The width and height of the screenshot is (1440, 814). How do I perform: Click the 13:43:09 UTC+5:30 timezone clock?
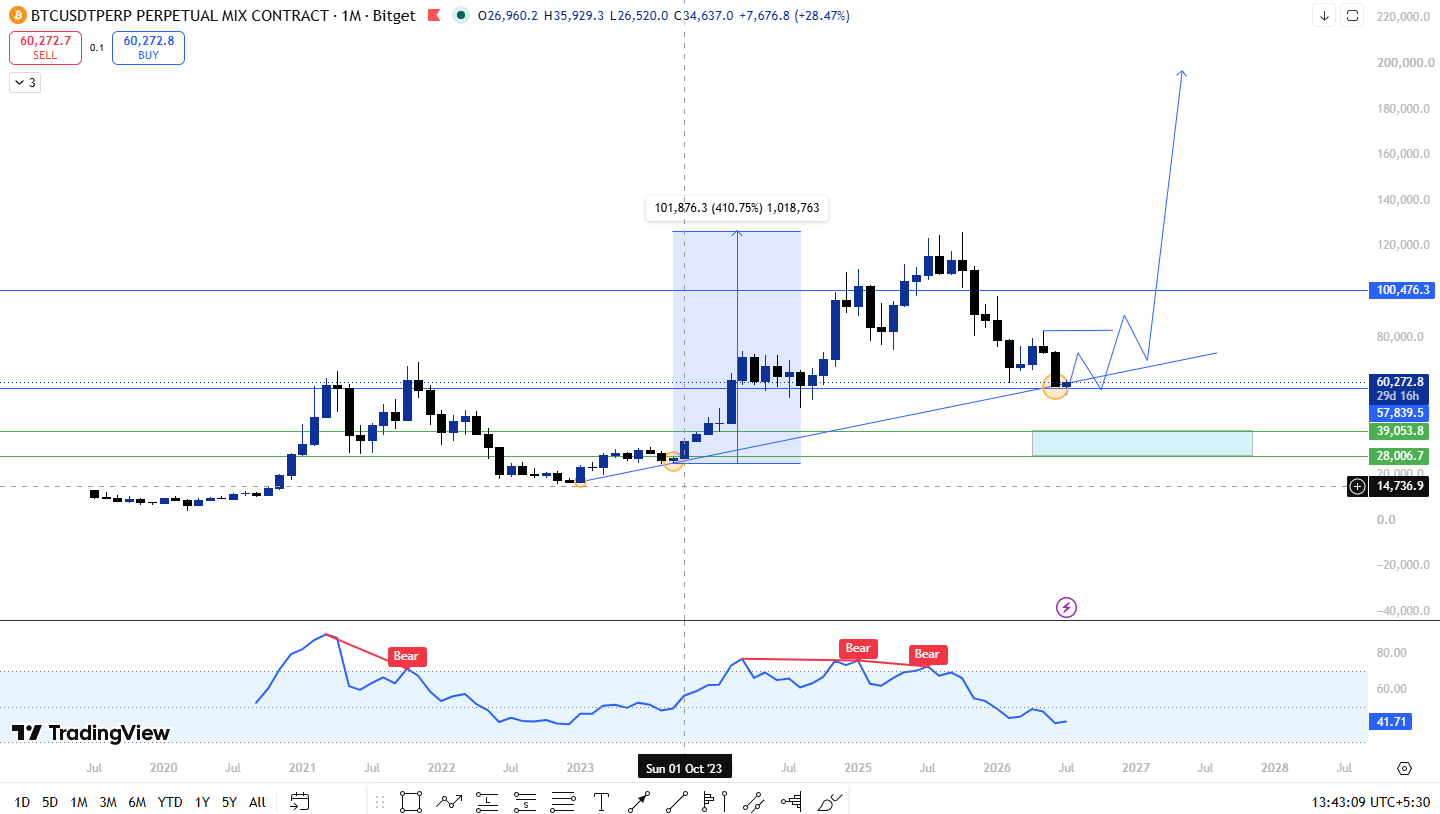1370,801
